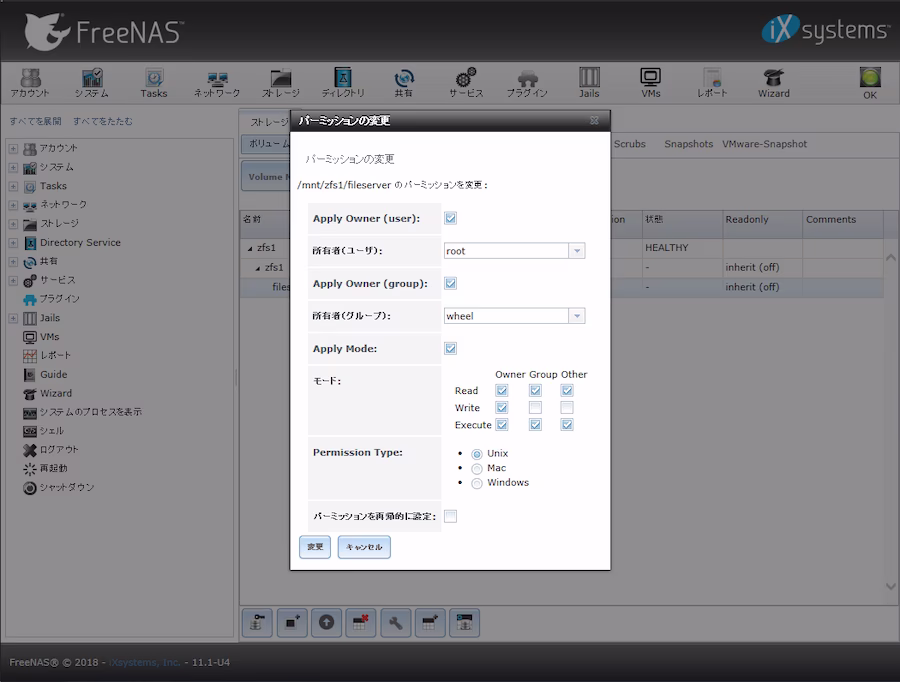Click the wrench edit options icon

click(x=395, y=623)
